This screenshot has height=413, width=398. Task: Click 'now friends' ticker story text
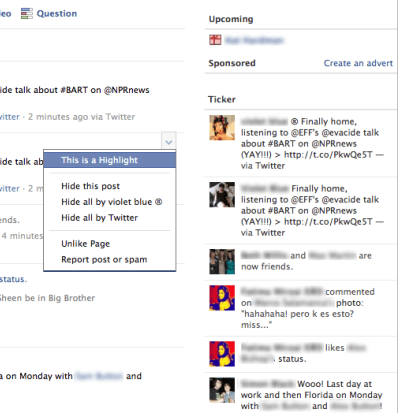pos(306,261)
